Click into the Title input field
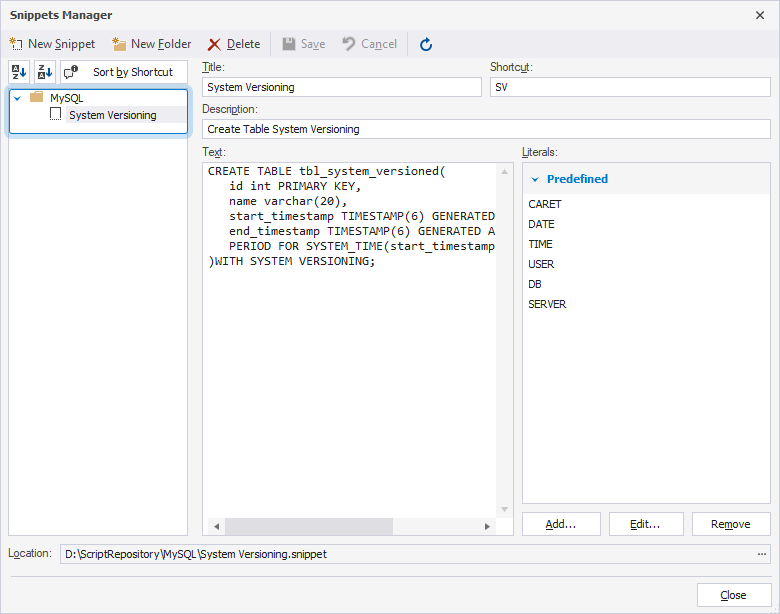This screenshot has width=780, height=614. 342,87
